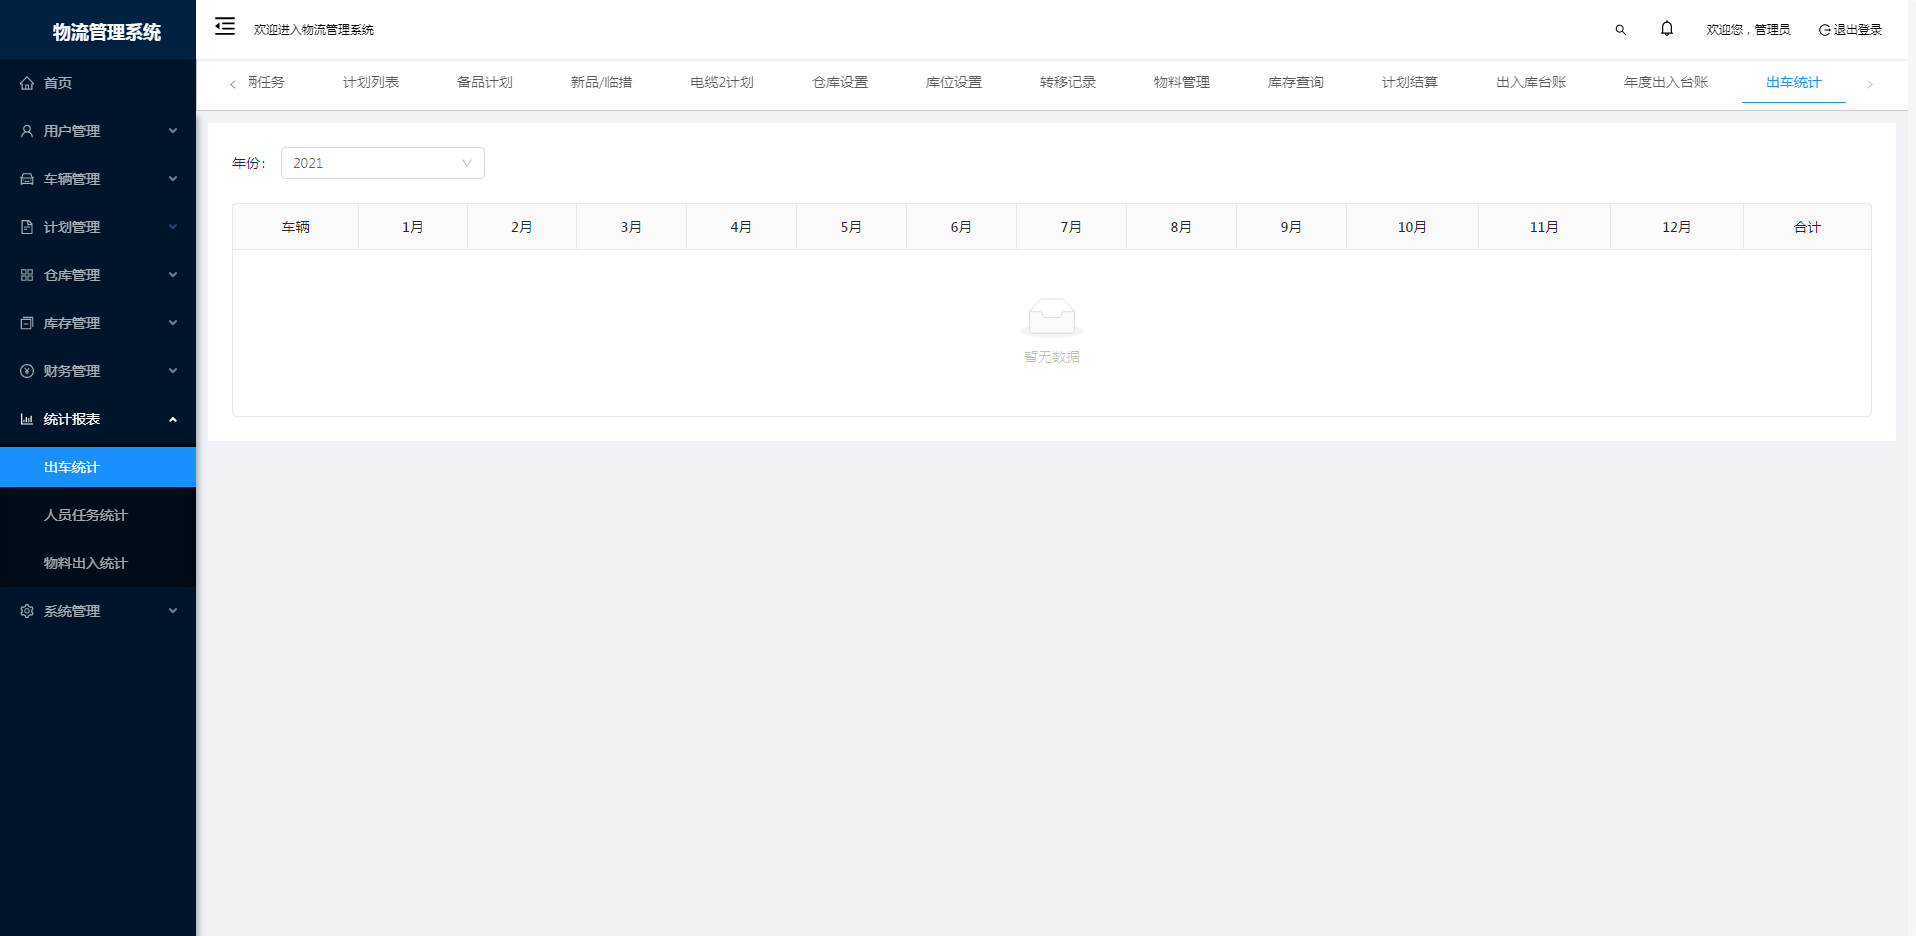1916x936 pixels.
Task: Click the 统计报表 bar chart icon
Action: click(27, 419)
